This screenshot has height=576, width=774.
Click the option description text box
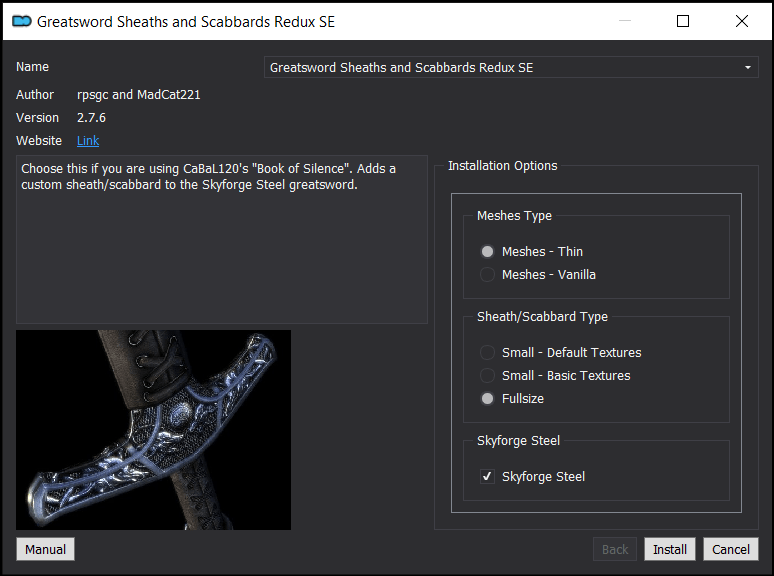(222, 239)
